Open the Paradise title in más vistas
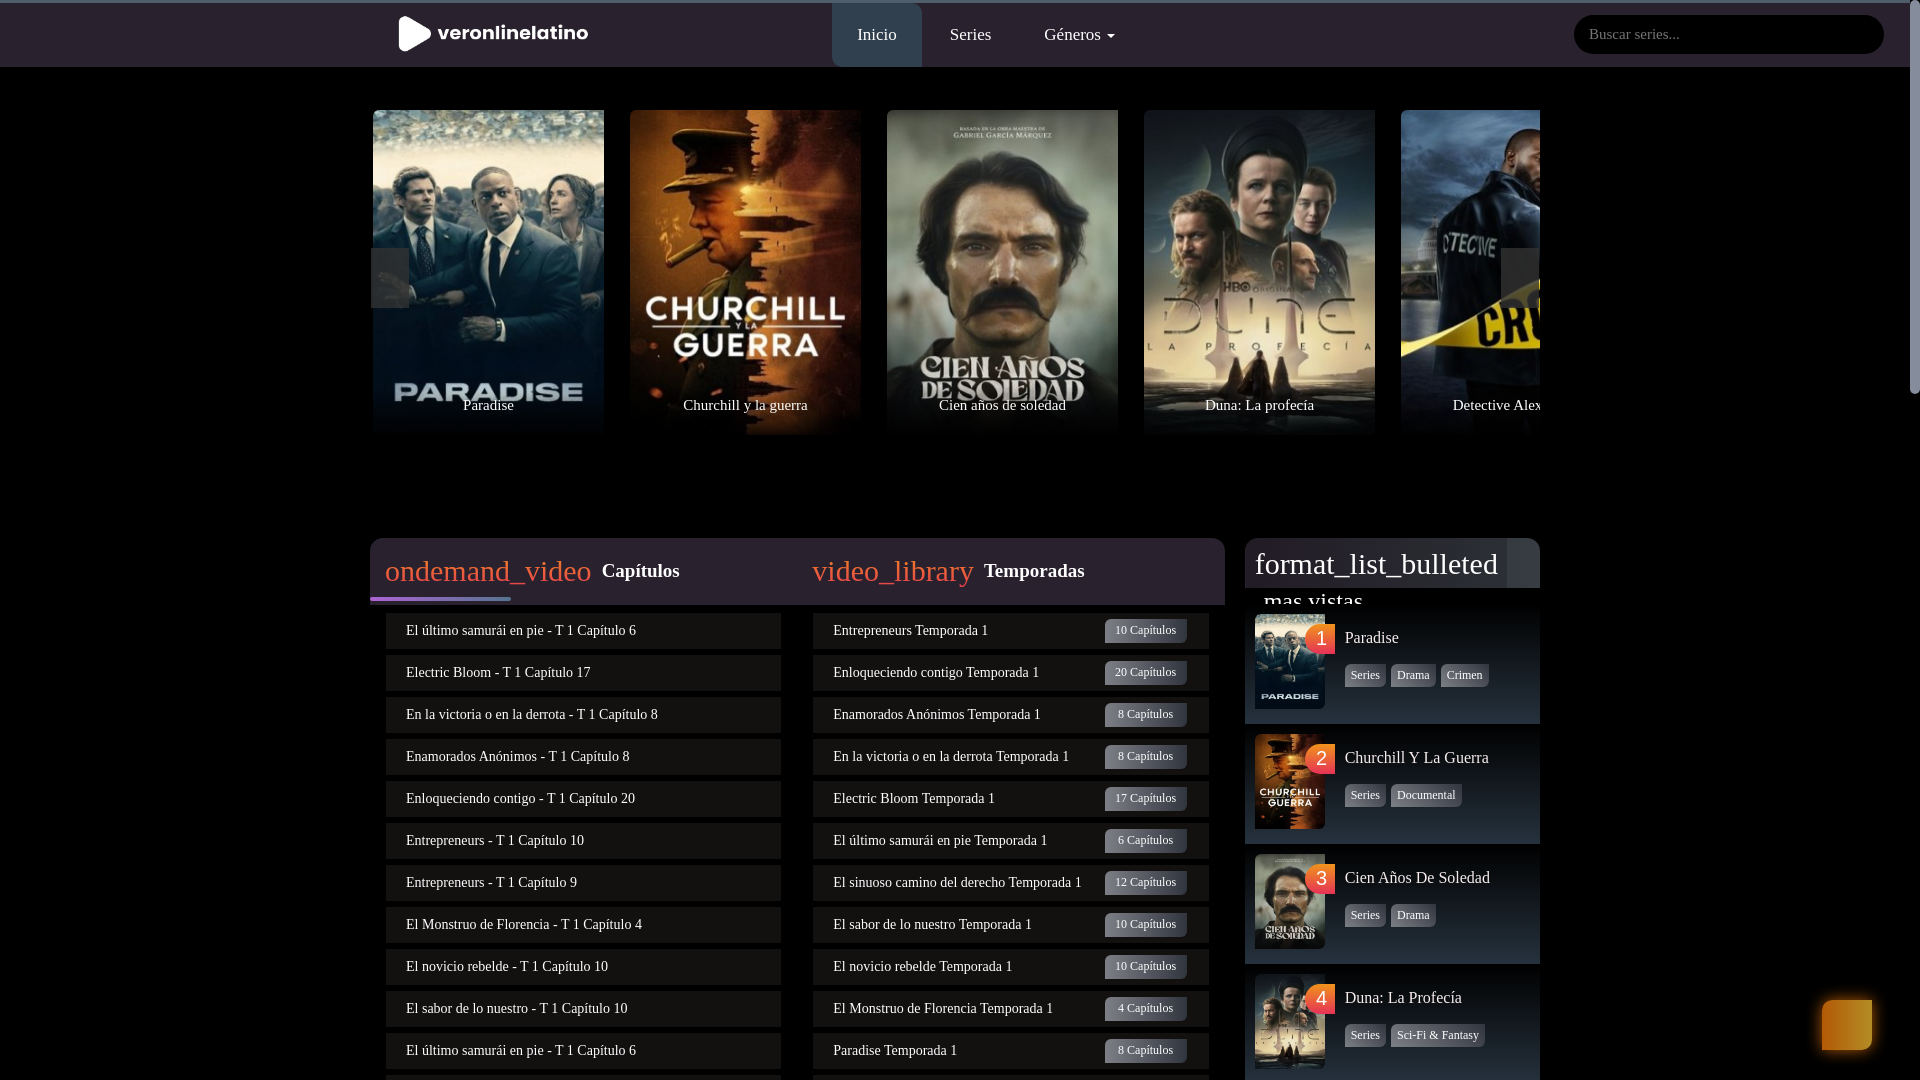 [1371, 638]
